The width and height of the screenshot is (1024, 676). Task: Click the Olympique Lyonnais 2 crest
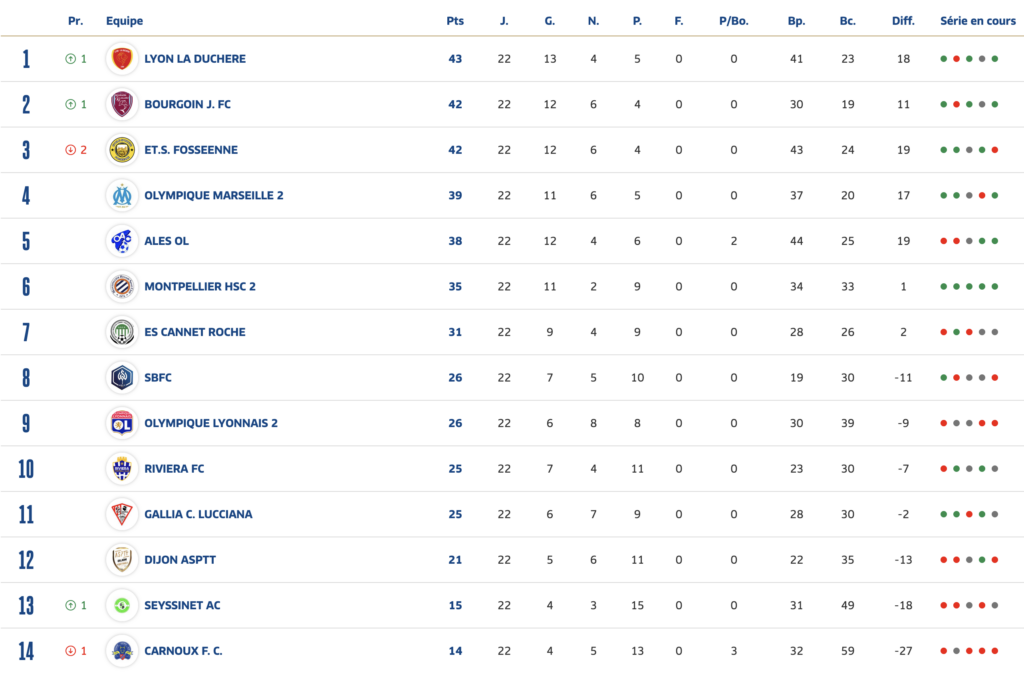pyautogui.click(x=122, y=423)
